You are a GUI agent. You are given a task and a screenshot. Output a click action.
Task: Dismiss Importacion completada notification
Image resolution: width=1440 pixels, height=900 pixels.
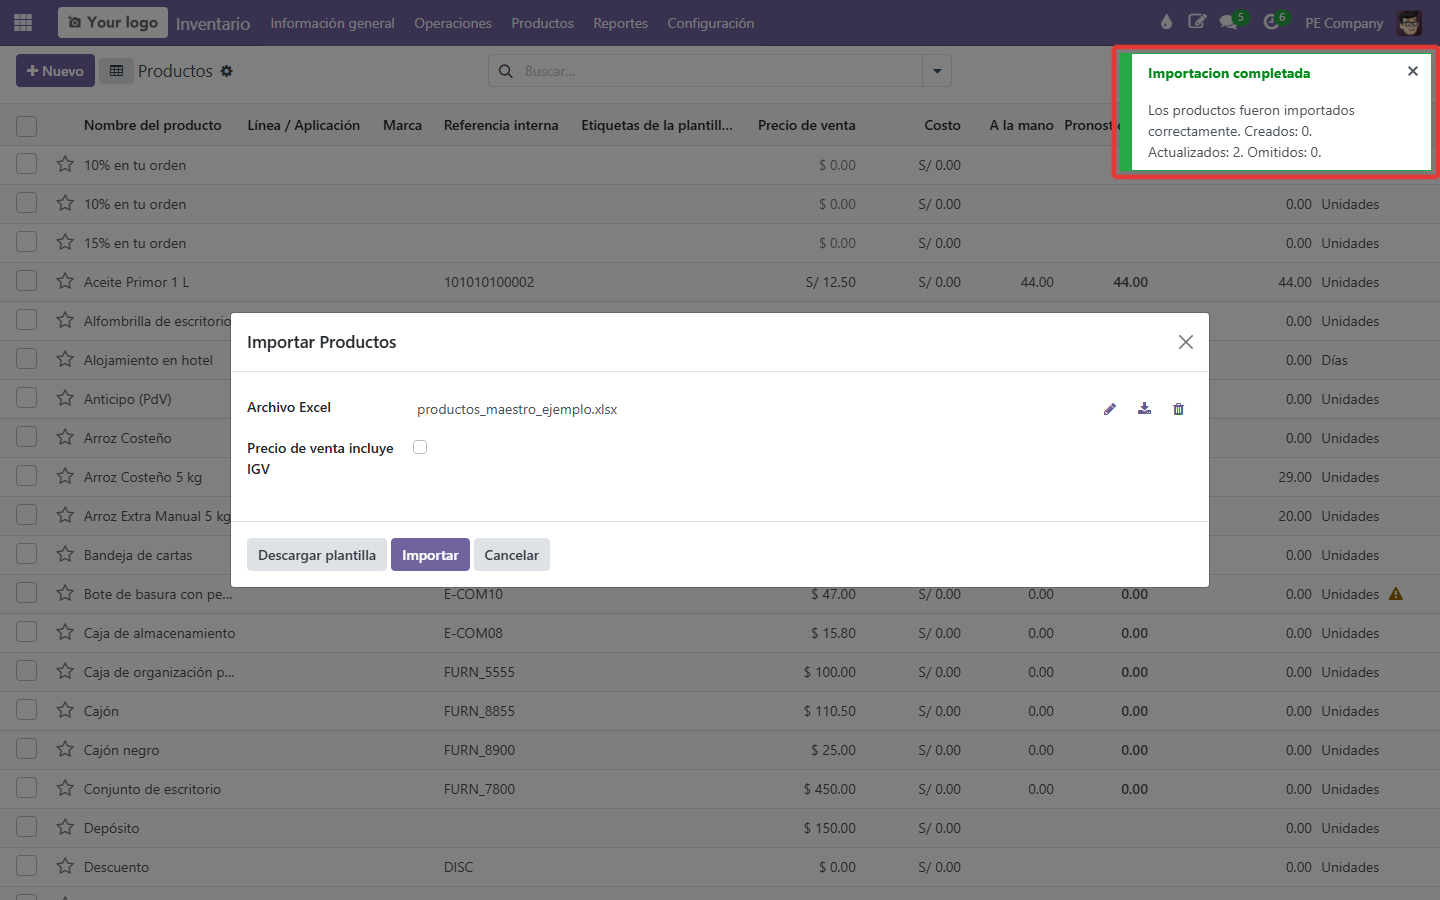coord(1413,71)
